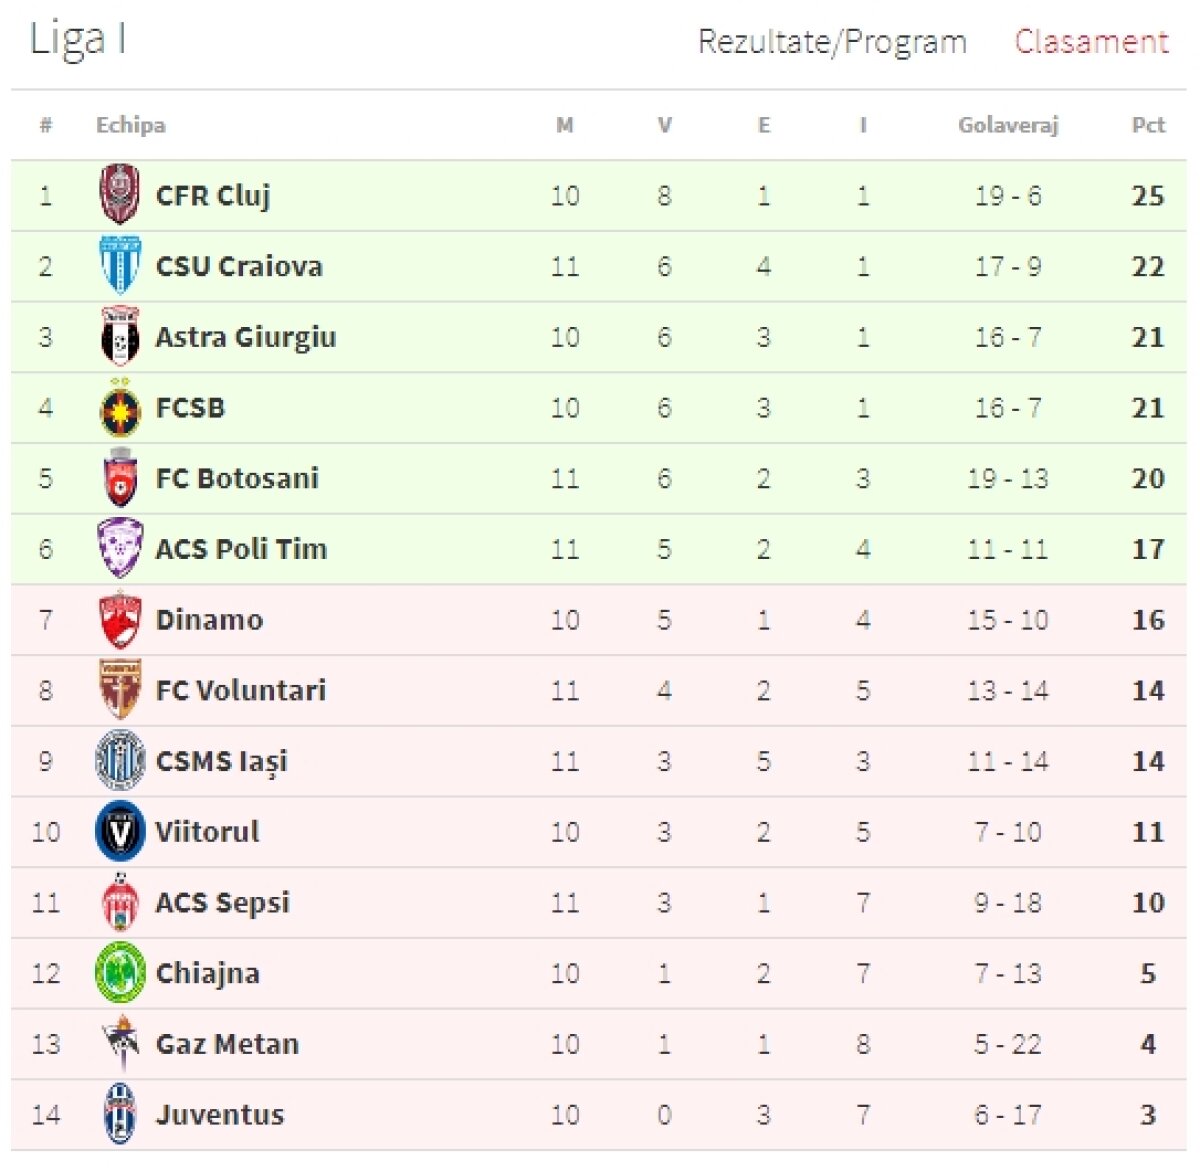
Task: Switch to the Rezultate/Program tab
Action: coord(832,42)
